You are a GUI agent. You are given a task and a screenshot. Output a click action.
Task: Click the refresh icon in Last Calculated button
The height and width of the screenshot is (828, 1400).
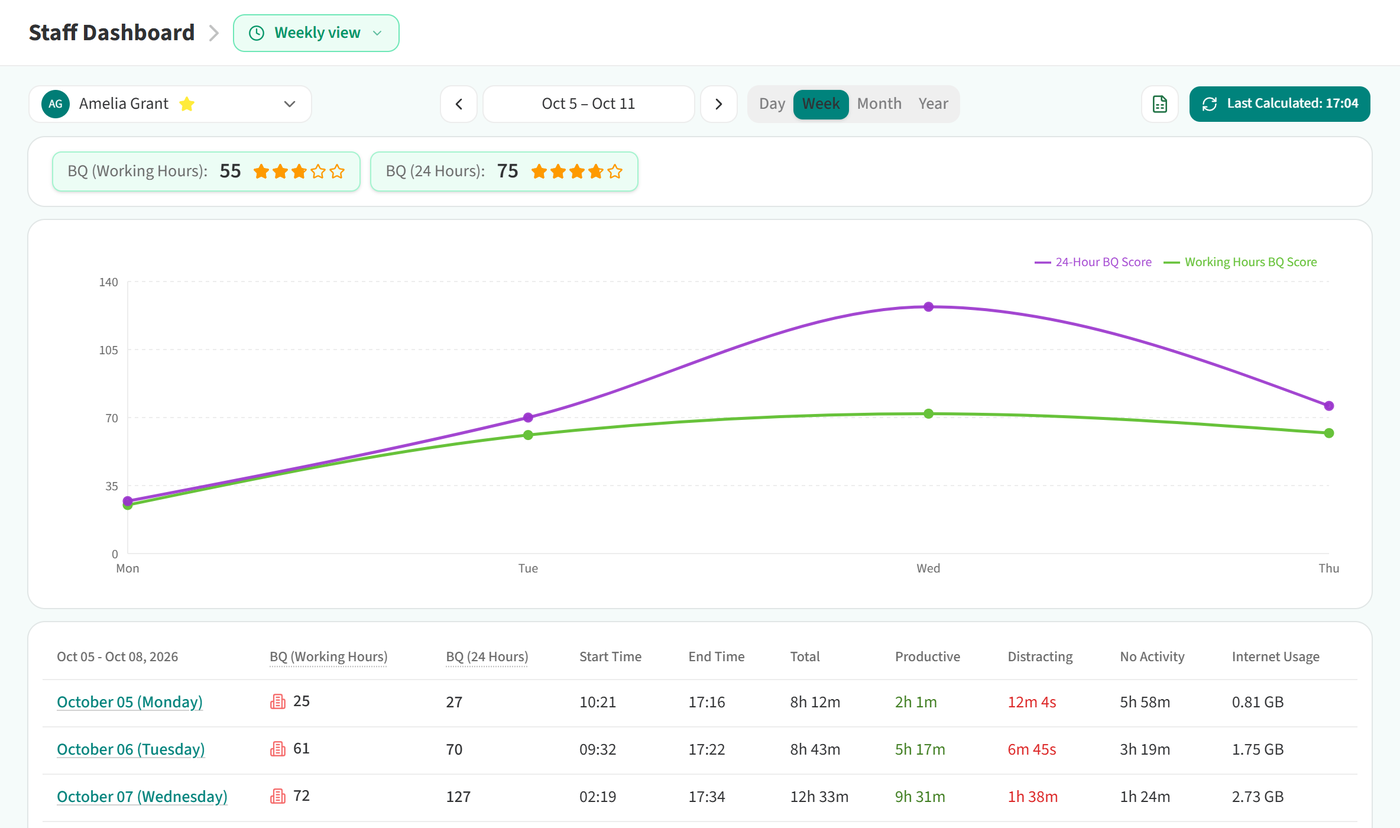click(1209, 104)
